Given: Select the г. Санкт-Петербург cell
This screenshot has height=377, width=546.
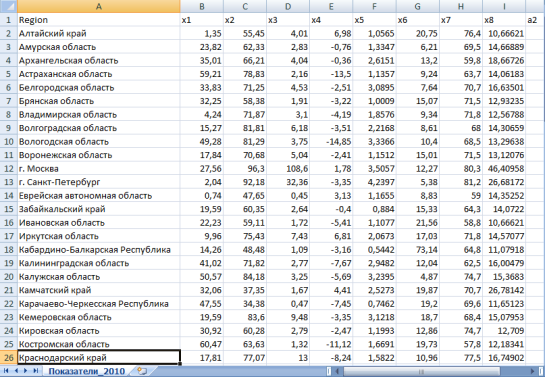Looking at the screenshot, I should 99,182.
